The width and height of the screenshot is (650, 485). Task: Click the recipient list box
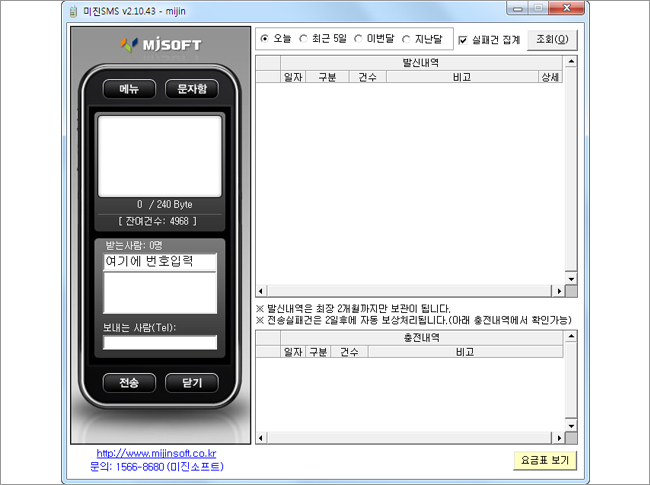point(160,293)
